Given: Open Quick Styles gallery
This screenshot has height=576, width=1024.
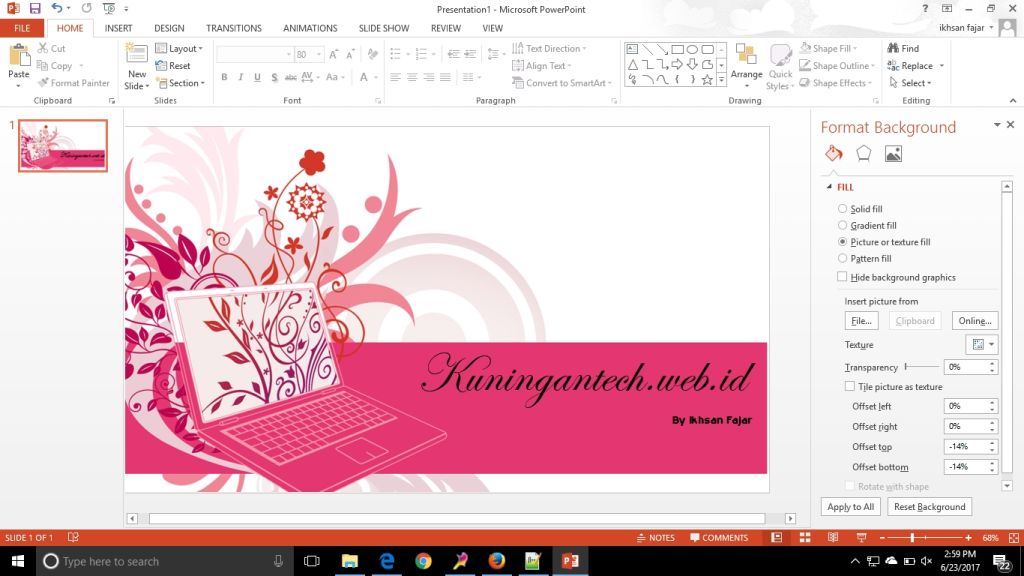Looking at the screenshot, I should (x=780, y=67).
